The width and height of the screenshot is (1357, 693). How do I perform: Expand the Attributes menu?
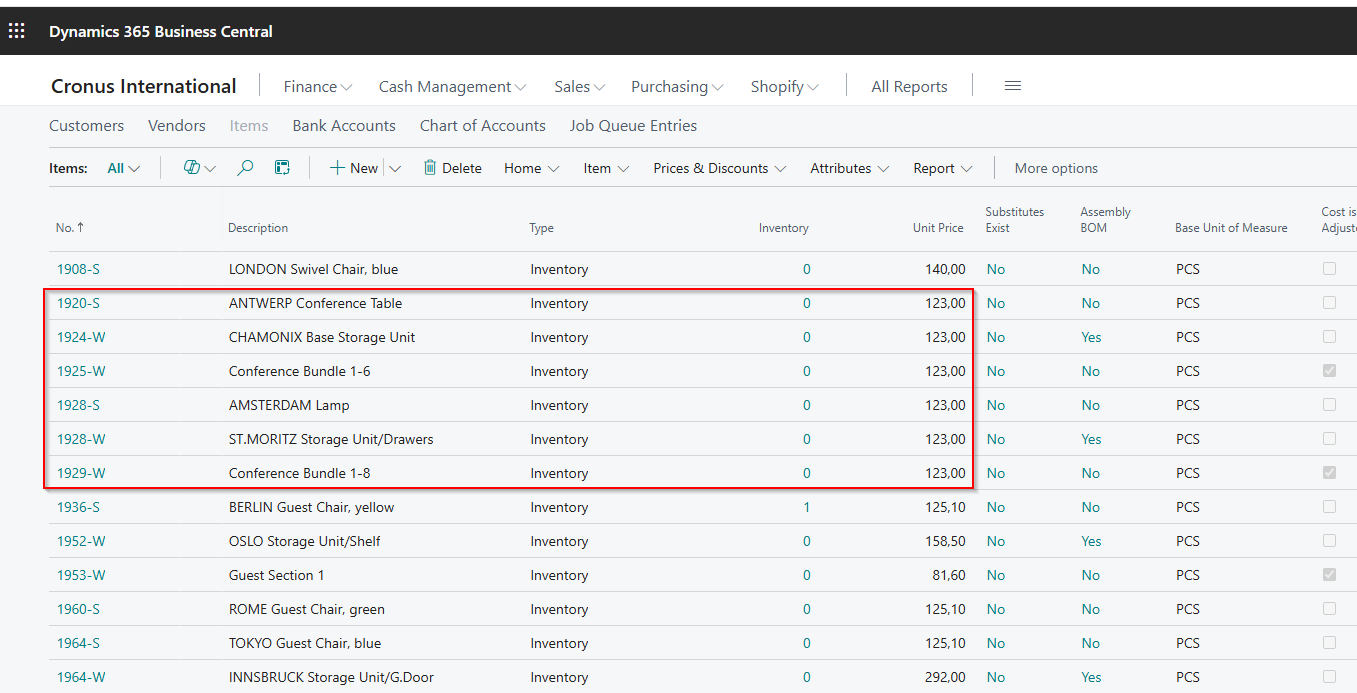point(850,168)
